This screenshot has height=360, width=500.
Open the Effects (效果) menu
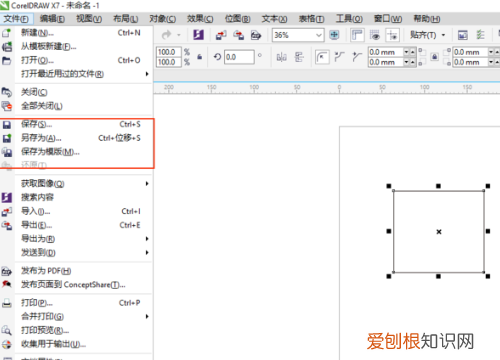coord(200,19)
